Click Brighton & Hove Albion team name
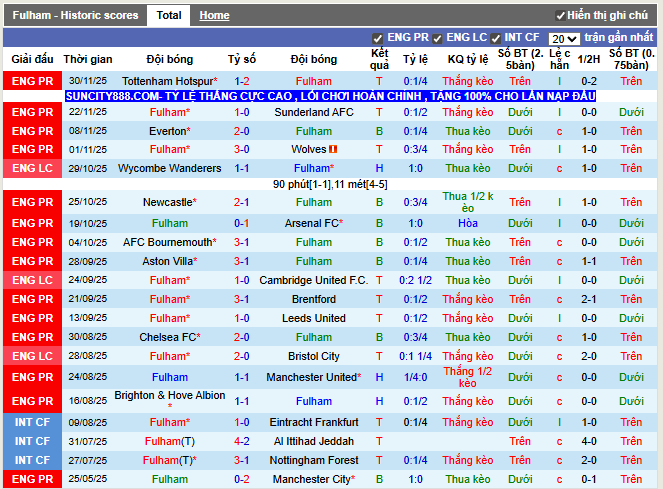 [x=170, y=396]
